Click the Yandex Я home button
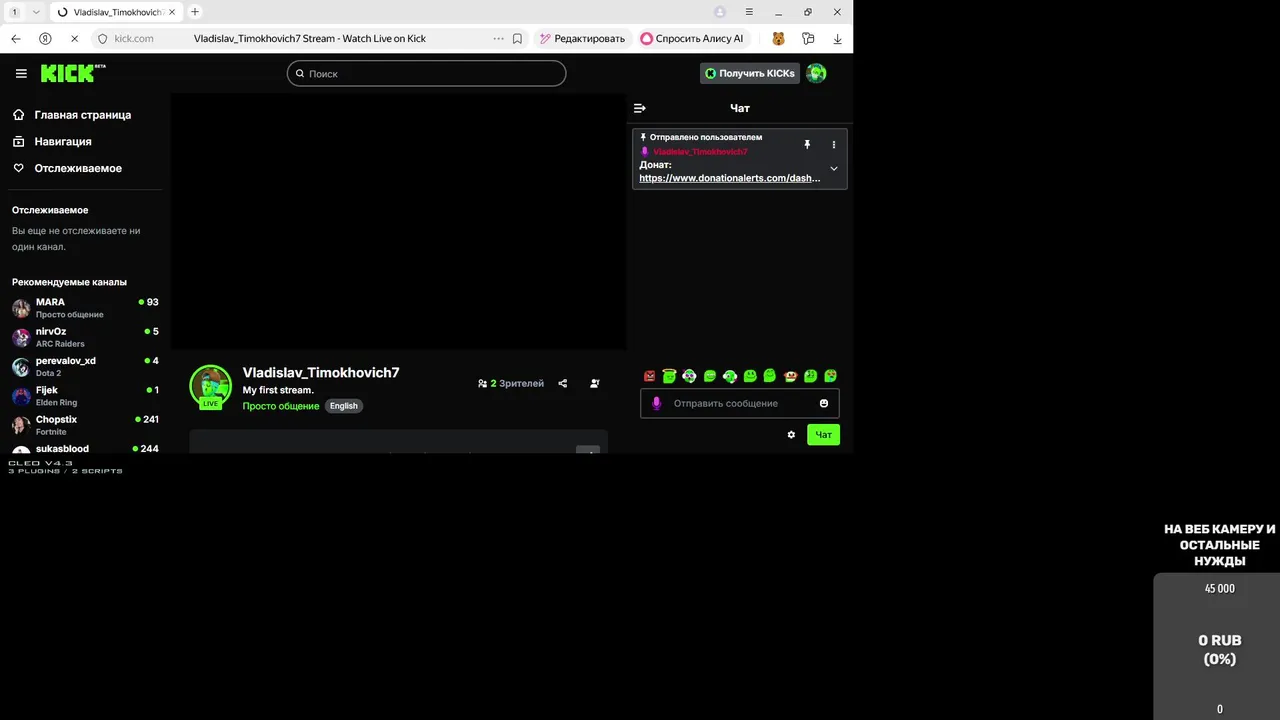1280x720 pixels. click(45, 38)
